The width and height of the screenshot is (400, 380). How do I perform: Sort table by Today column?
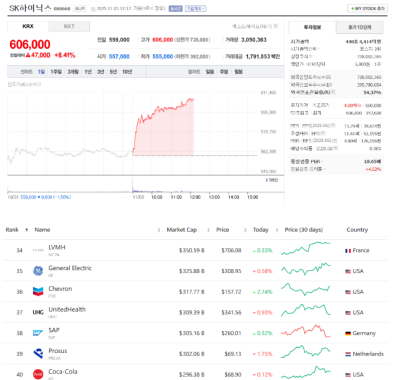260,230
